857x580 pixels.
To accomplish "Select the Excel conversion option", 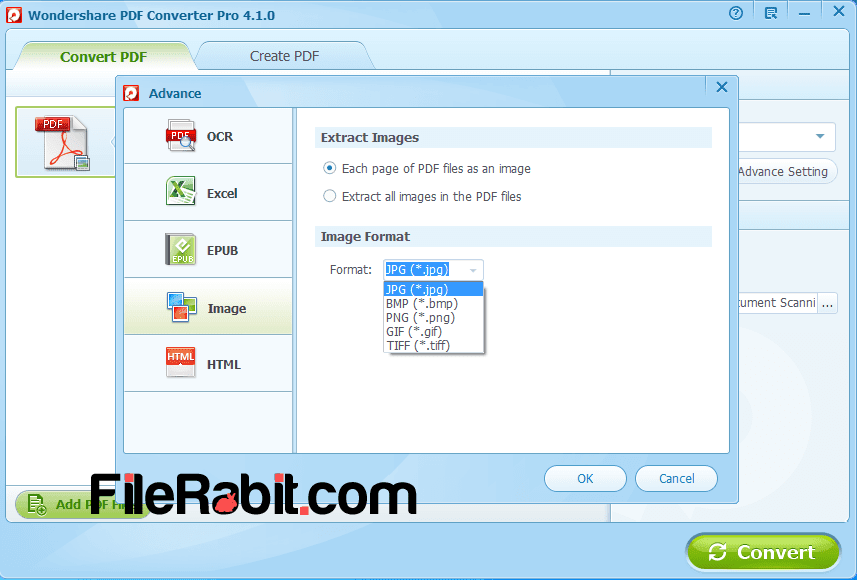I will coord(207,193).
